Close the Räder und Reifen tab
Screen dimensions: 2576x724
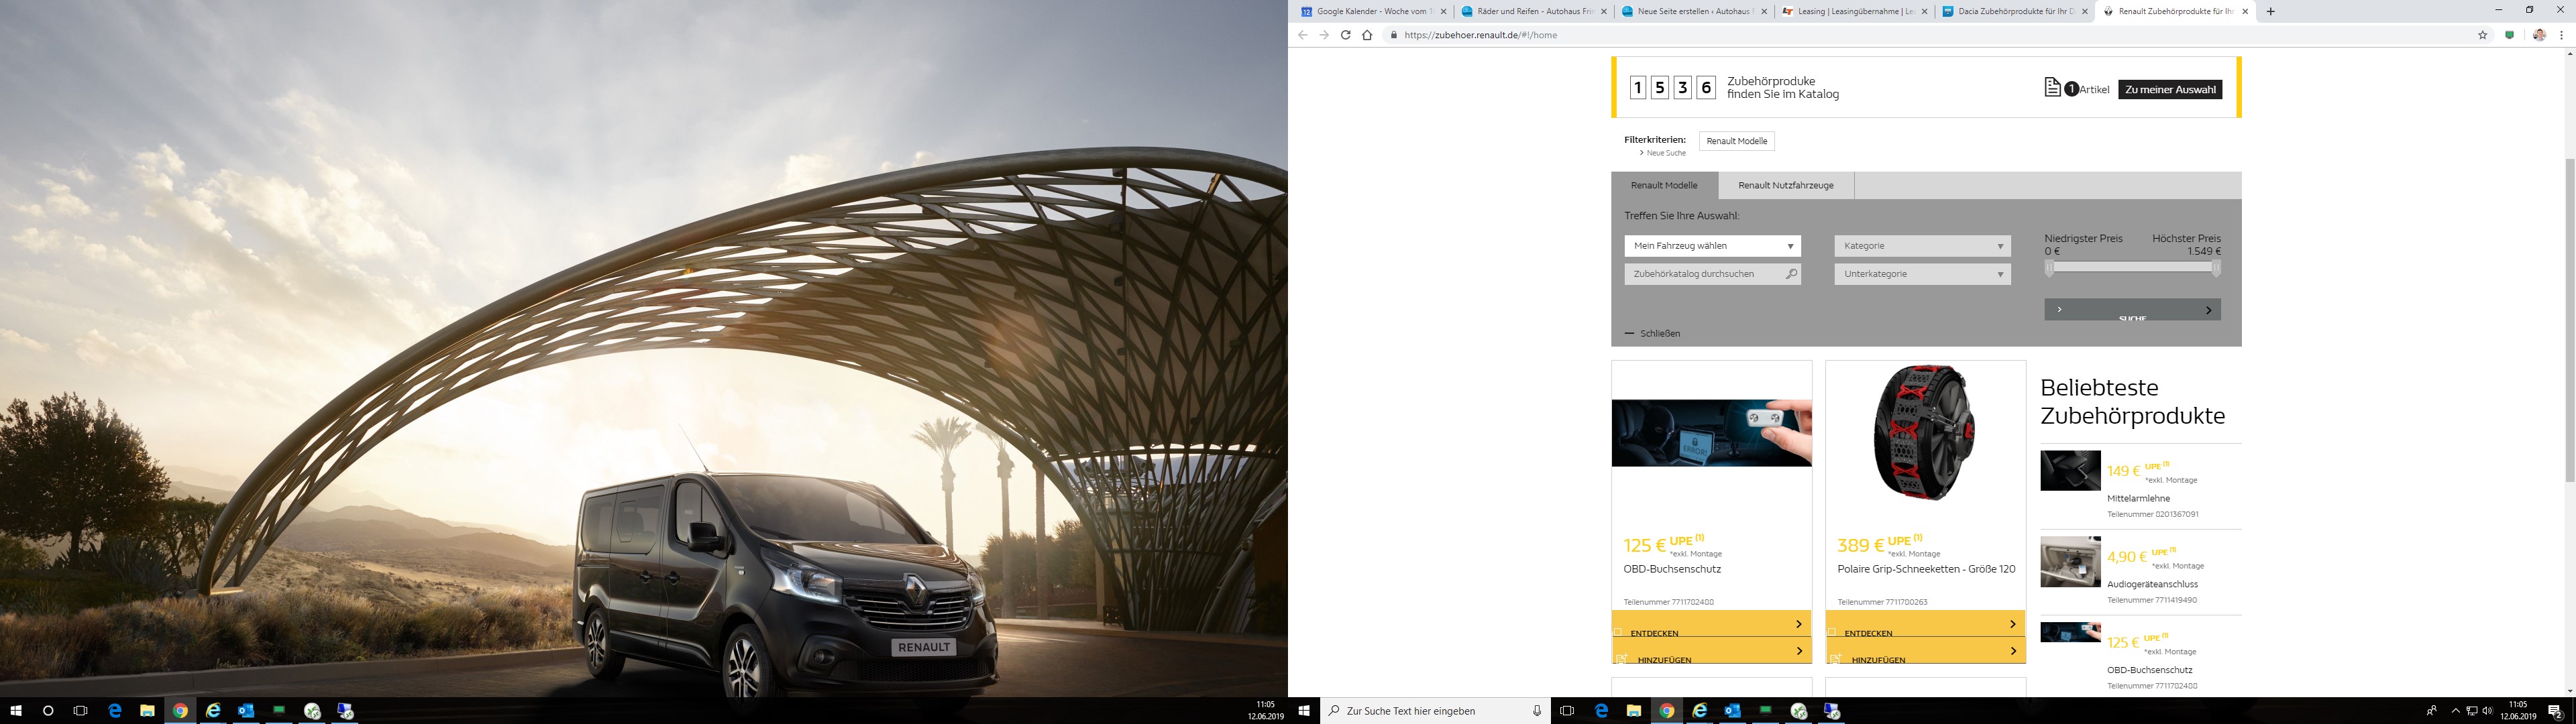pos(1603,12)
